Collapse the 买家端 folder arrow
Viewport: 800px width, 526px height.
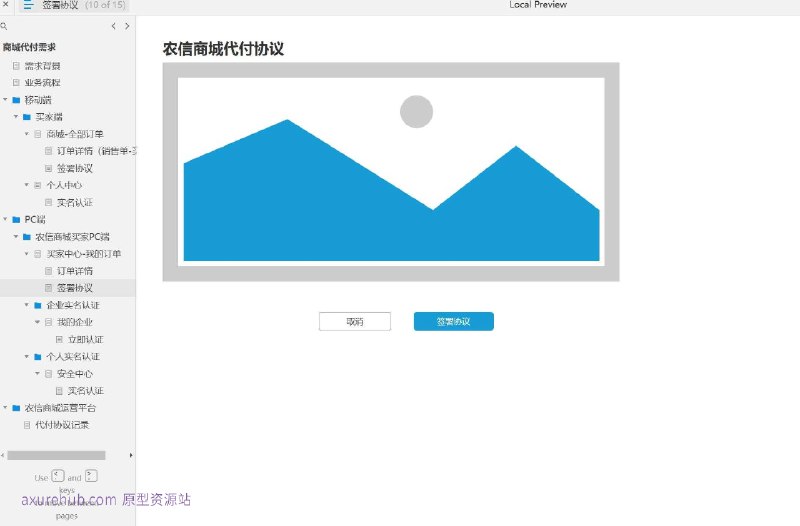point(16,117)
